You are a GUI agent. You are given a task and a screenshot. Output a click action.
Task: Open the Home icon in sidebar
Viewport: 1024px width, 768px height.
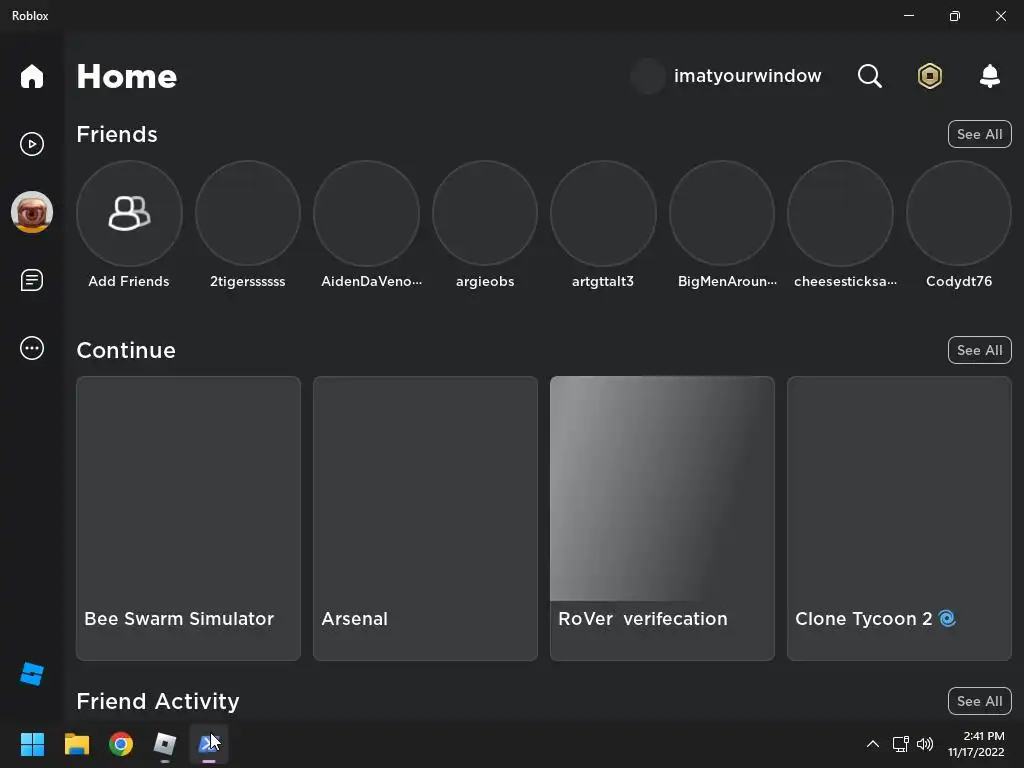tap(31, 76)
